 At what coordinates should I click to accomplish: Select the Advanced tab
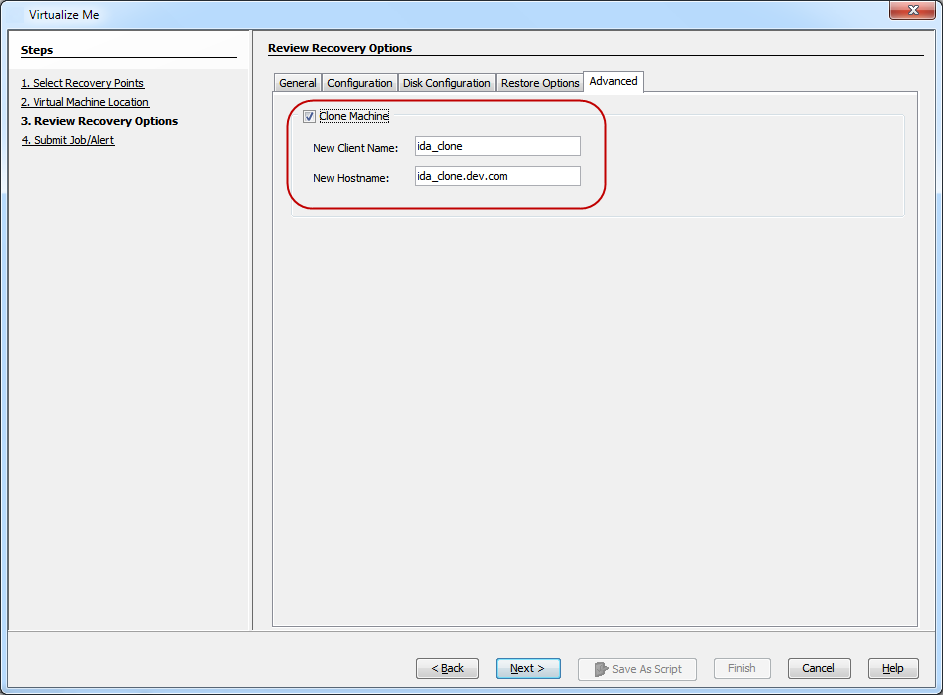[613, 82]
